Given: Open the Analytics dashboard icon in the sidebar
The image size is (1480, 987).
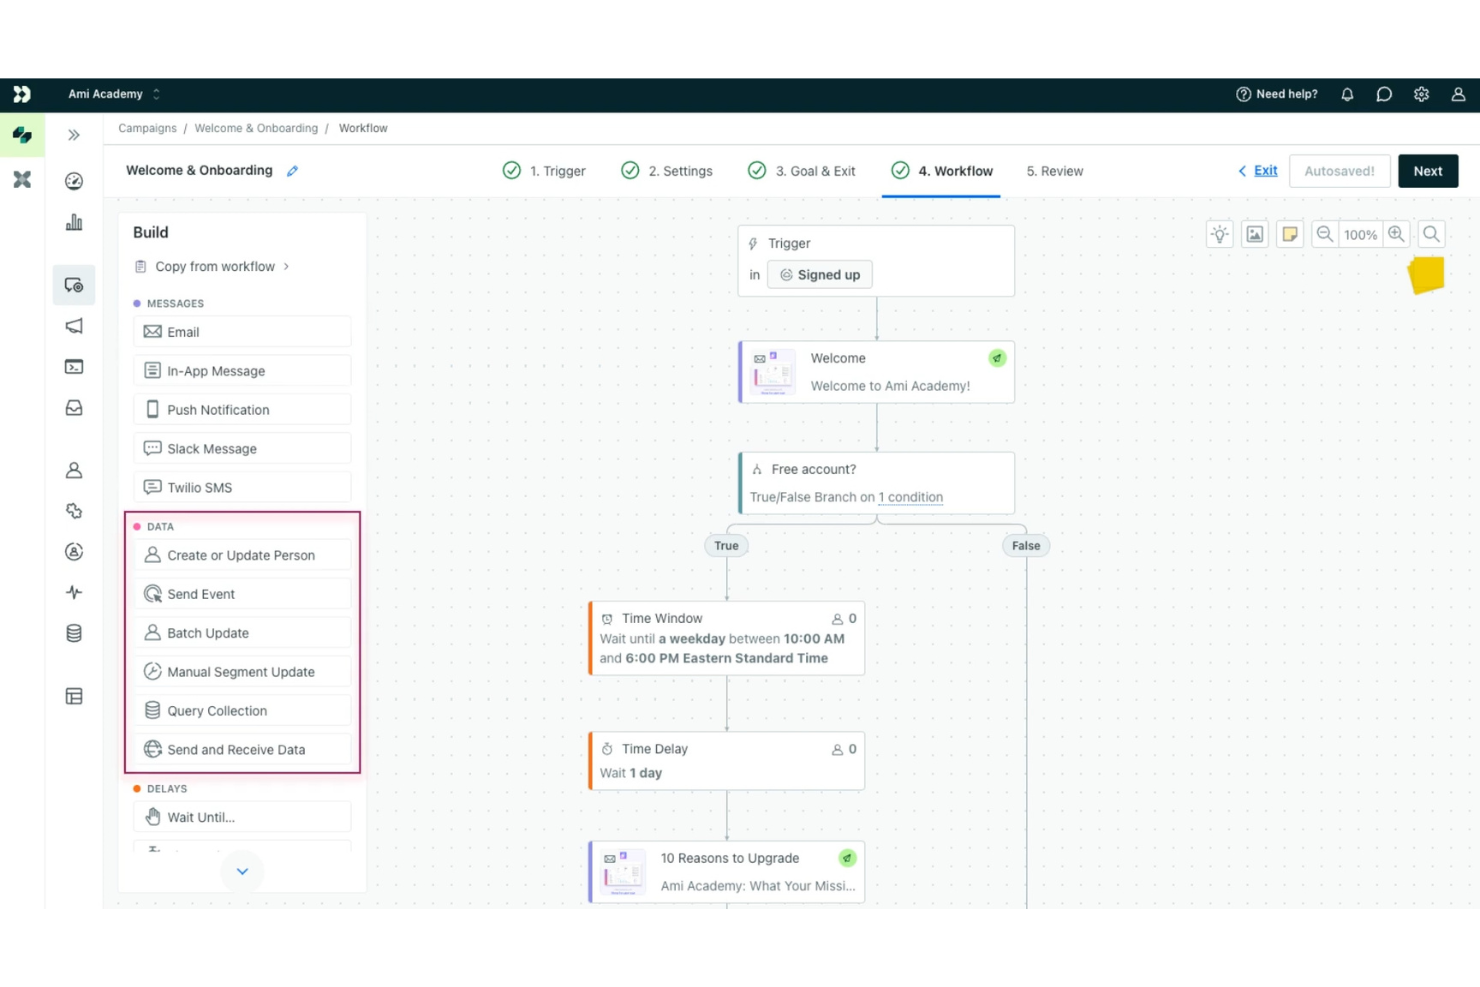Looking at the screenshot, I should pos(73,222).
